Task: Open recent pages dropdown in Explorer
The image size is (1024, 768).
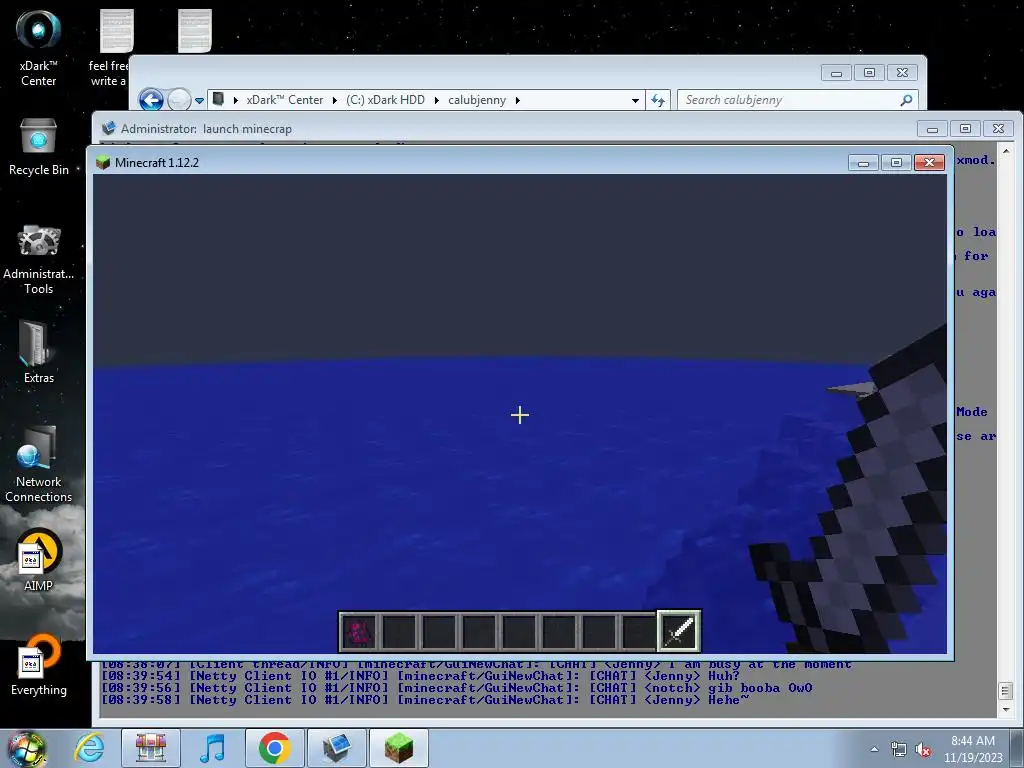Action: (199, 101)
